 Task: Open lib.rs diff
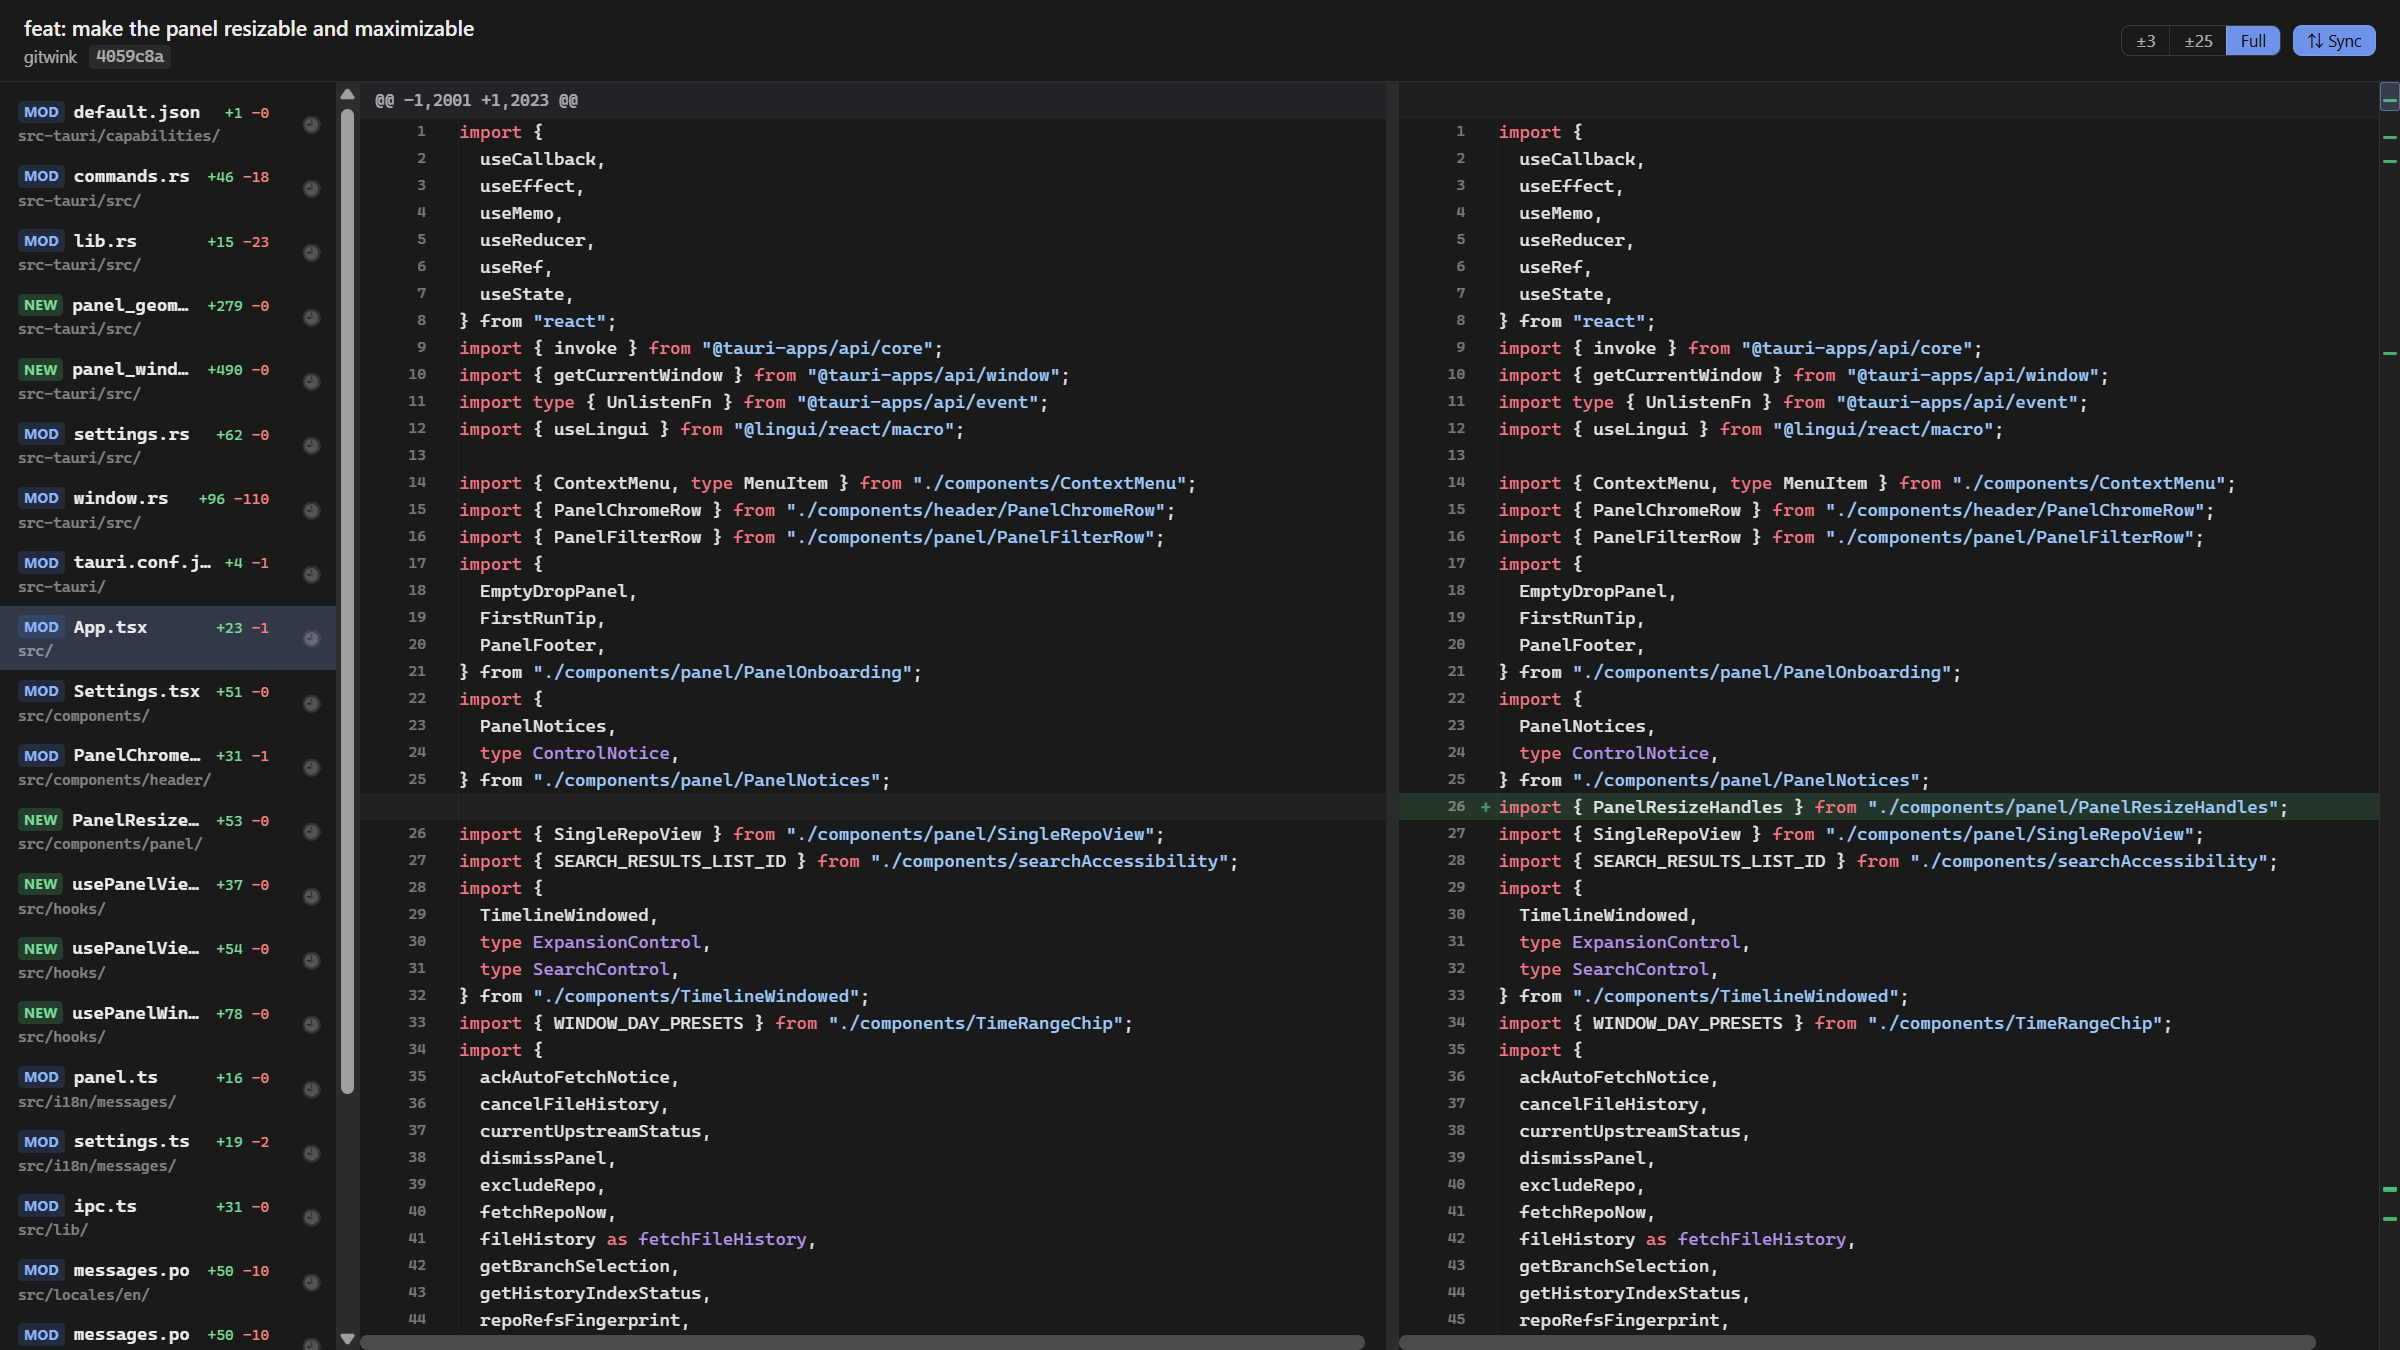(168, 252)
